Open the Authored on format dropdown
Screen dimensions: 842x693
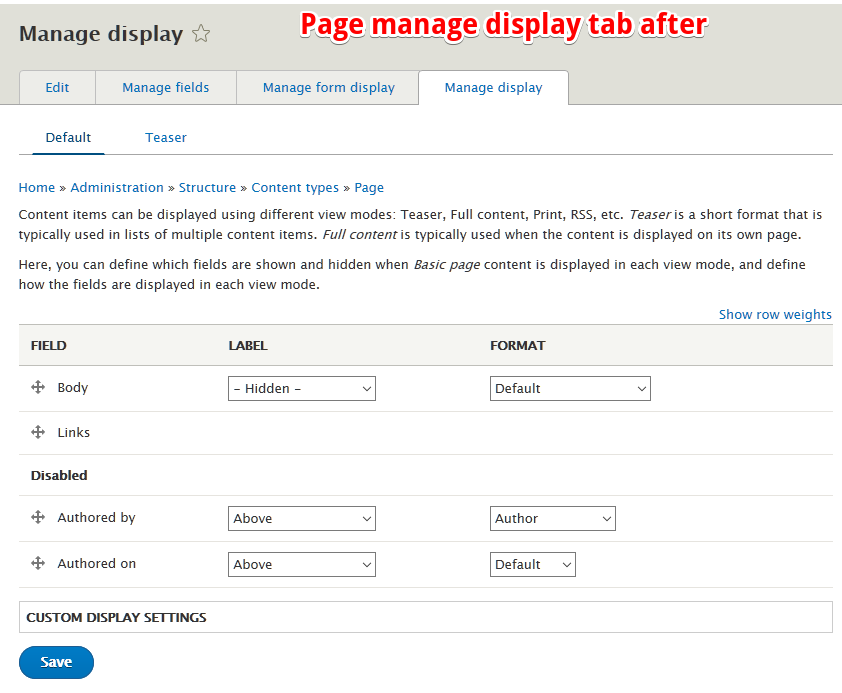coord(532,564)
